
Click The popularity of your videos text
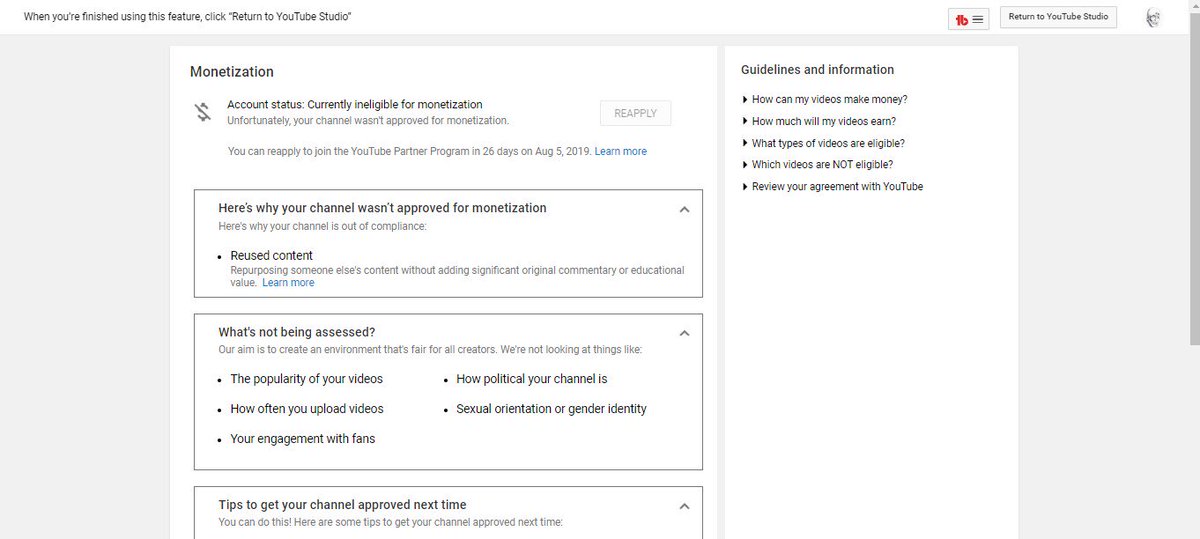306,379
